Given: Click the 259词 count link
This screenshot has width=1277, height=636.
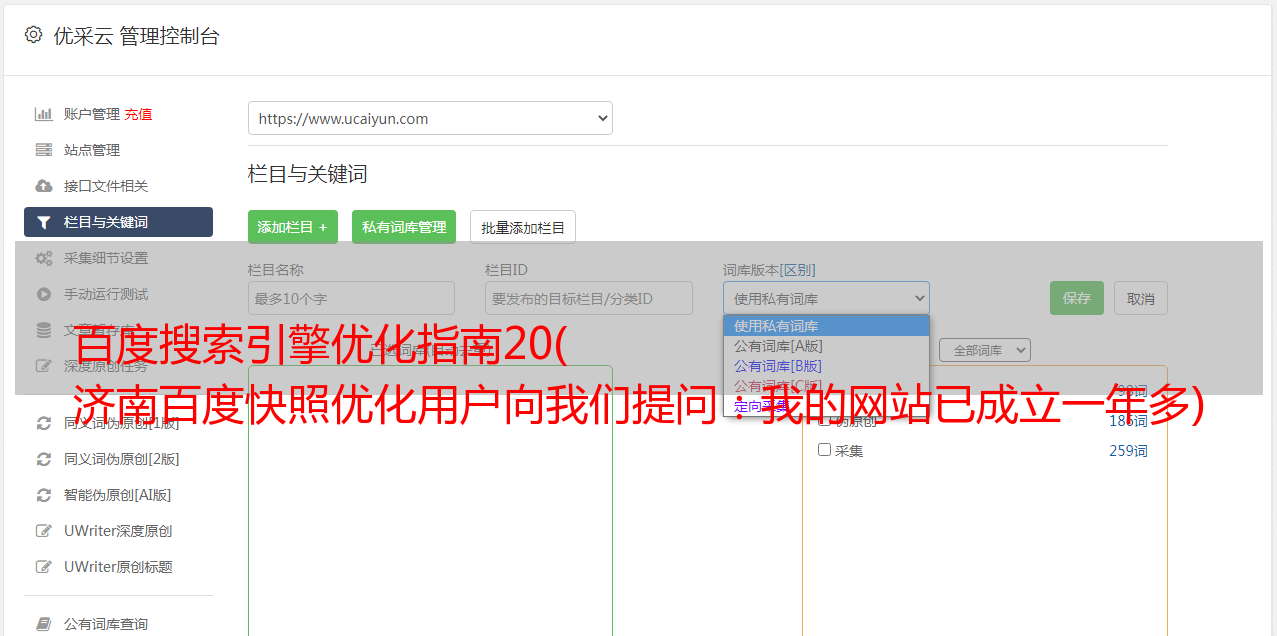Looking at the screenshot, I should click(1128, 451).
